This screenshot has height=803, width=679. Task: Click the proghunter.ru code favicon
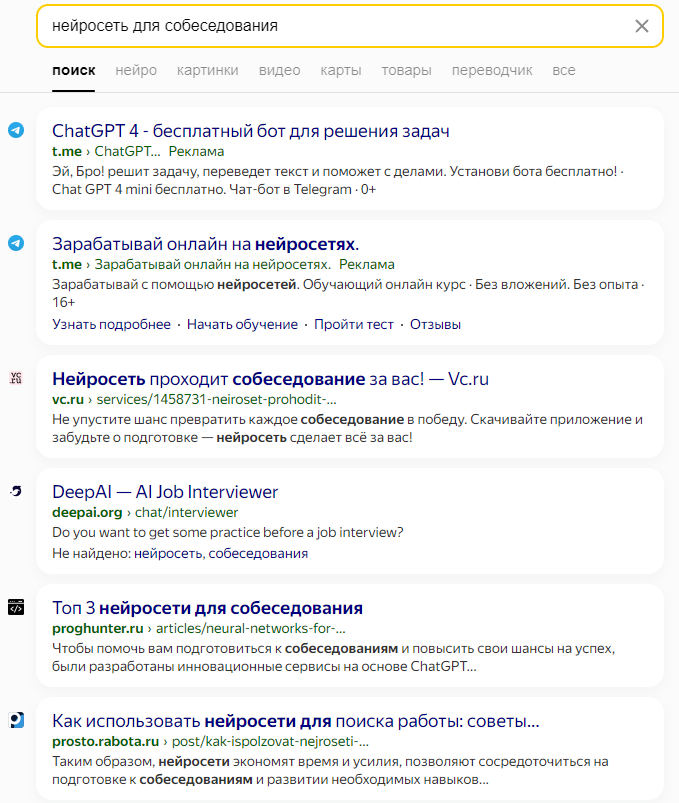(16, 607)
